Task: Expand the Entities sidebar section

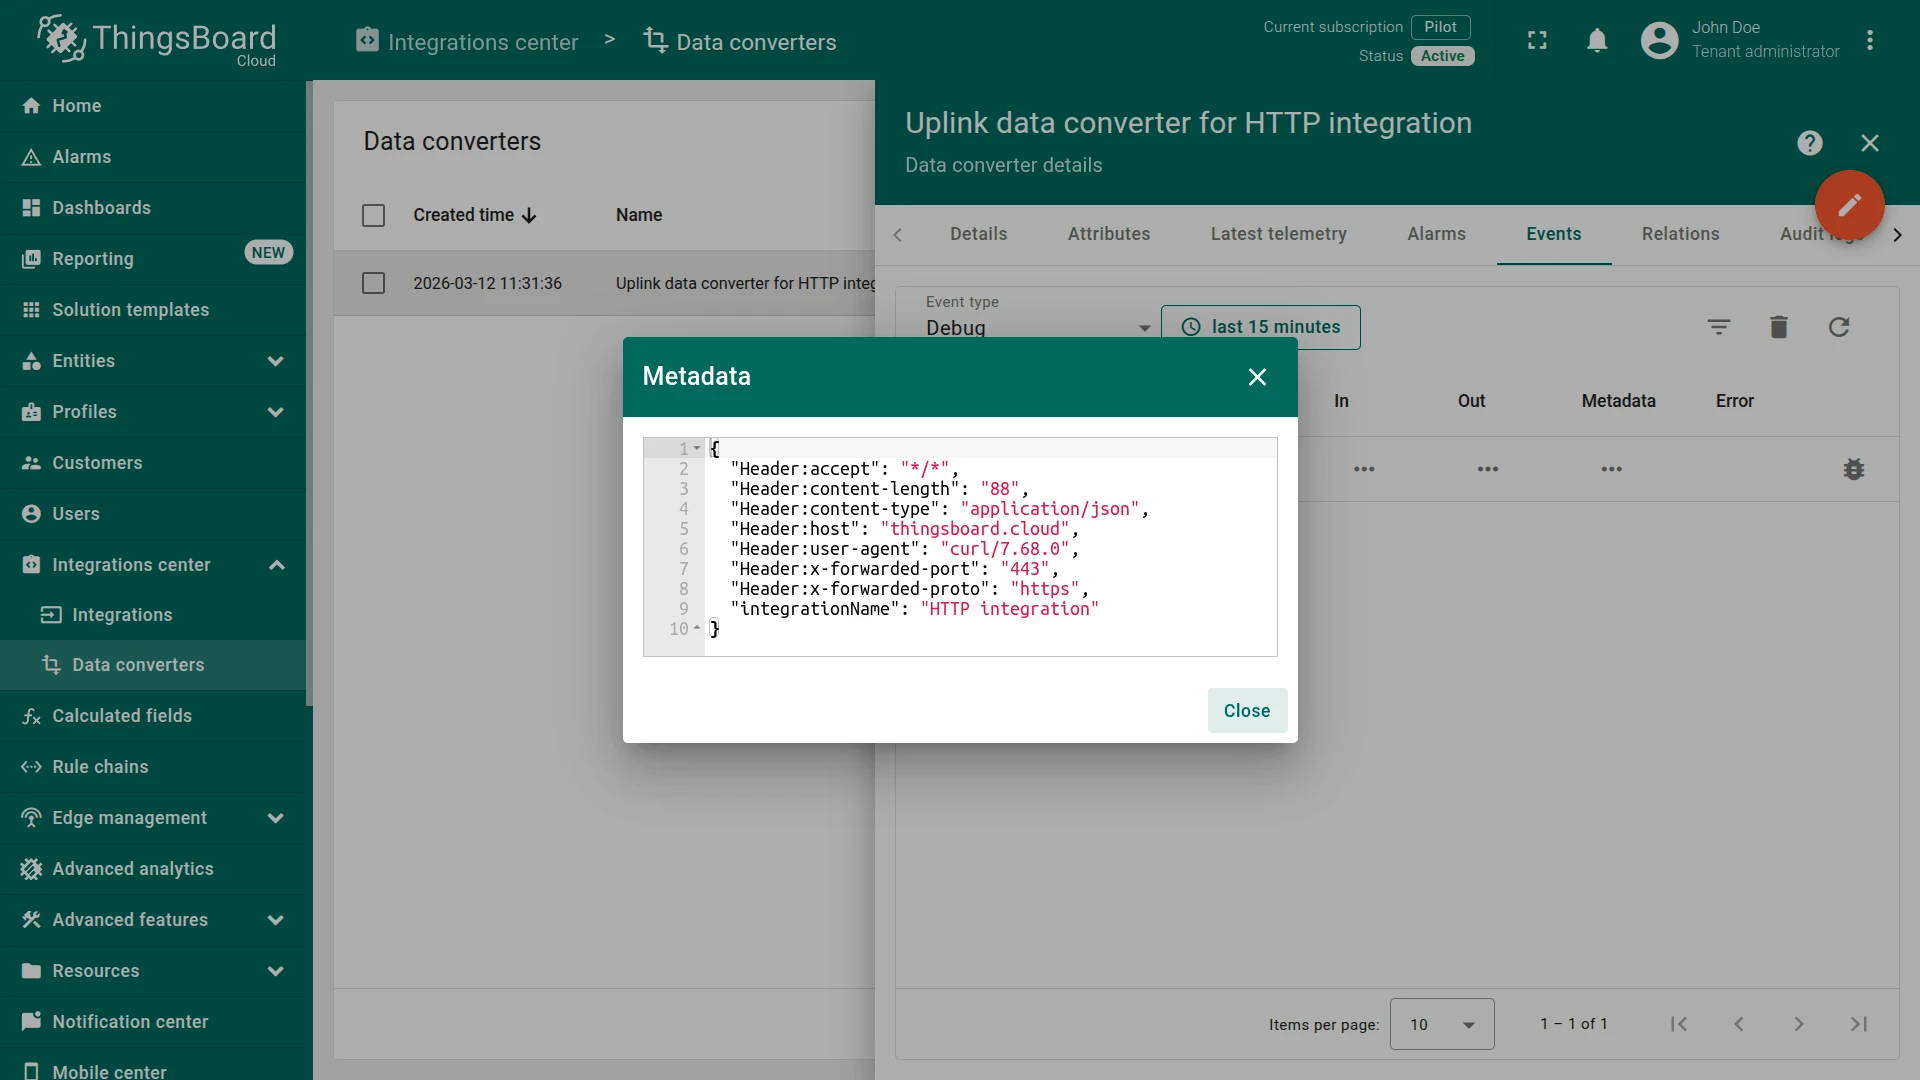Action: (153, 361)
